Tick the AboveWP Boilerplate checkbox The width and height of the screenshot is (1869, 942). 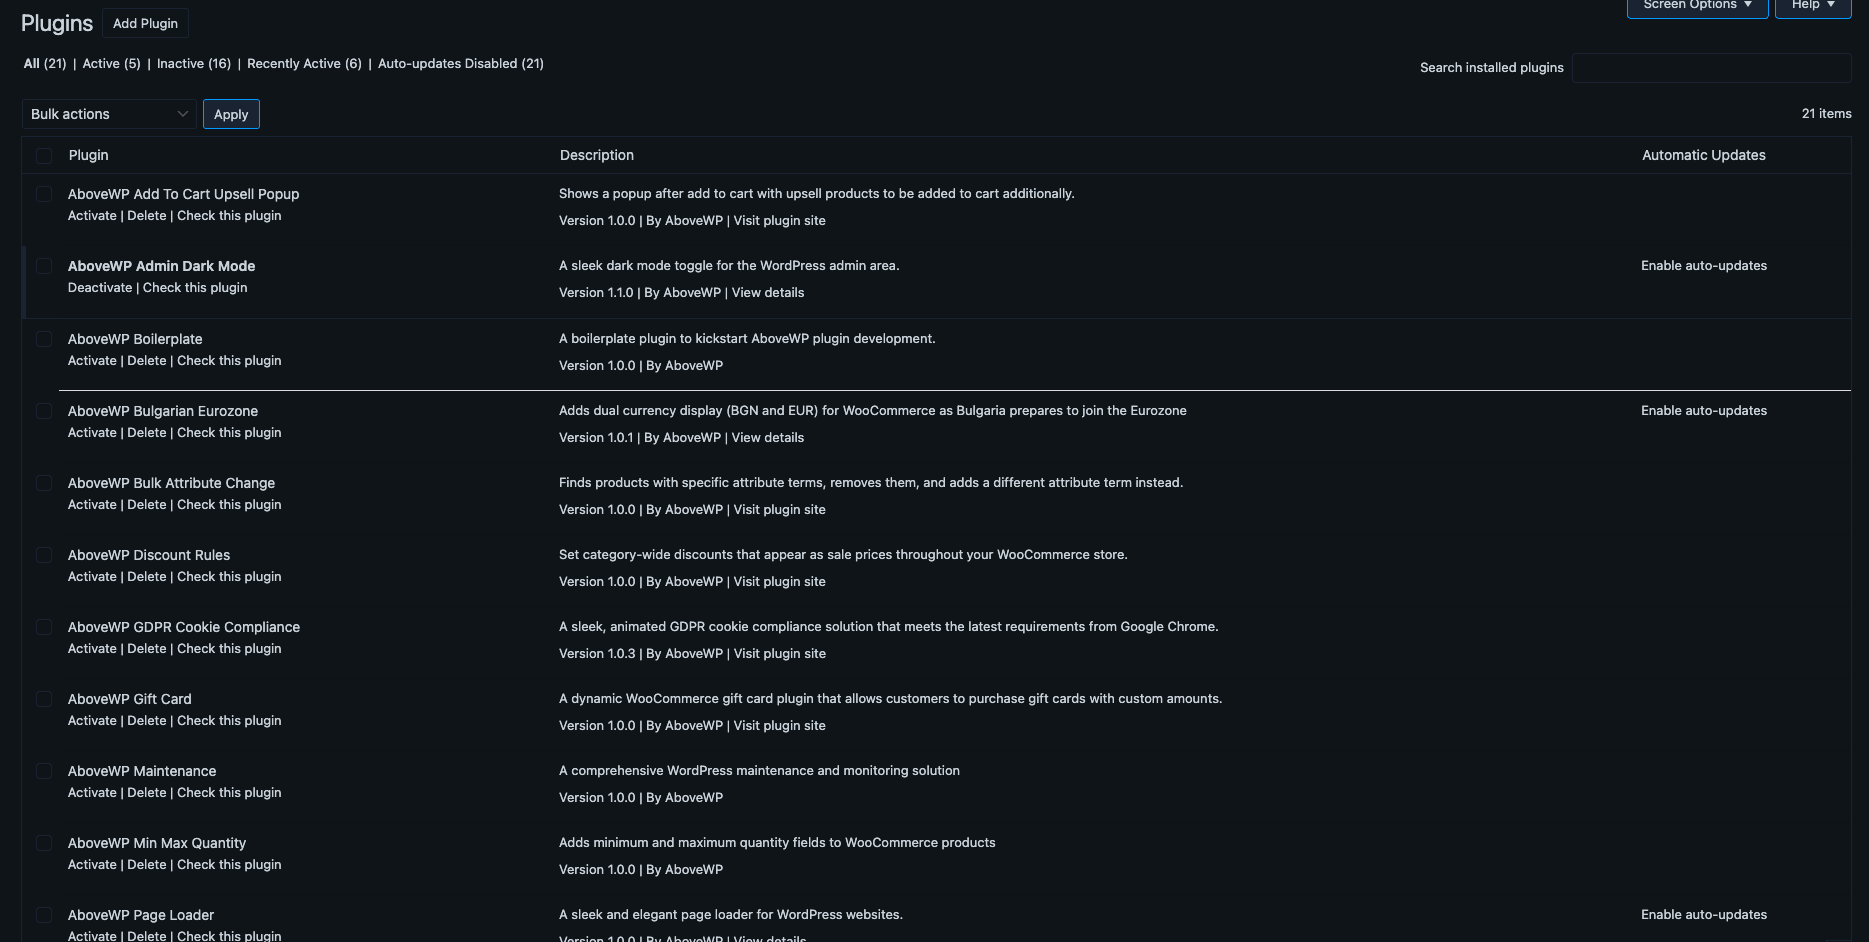(44, 339)
